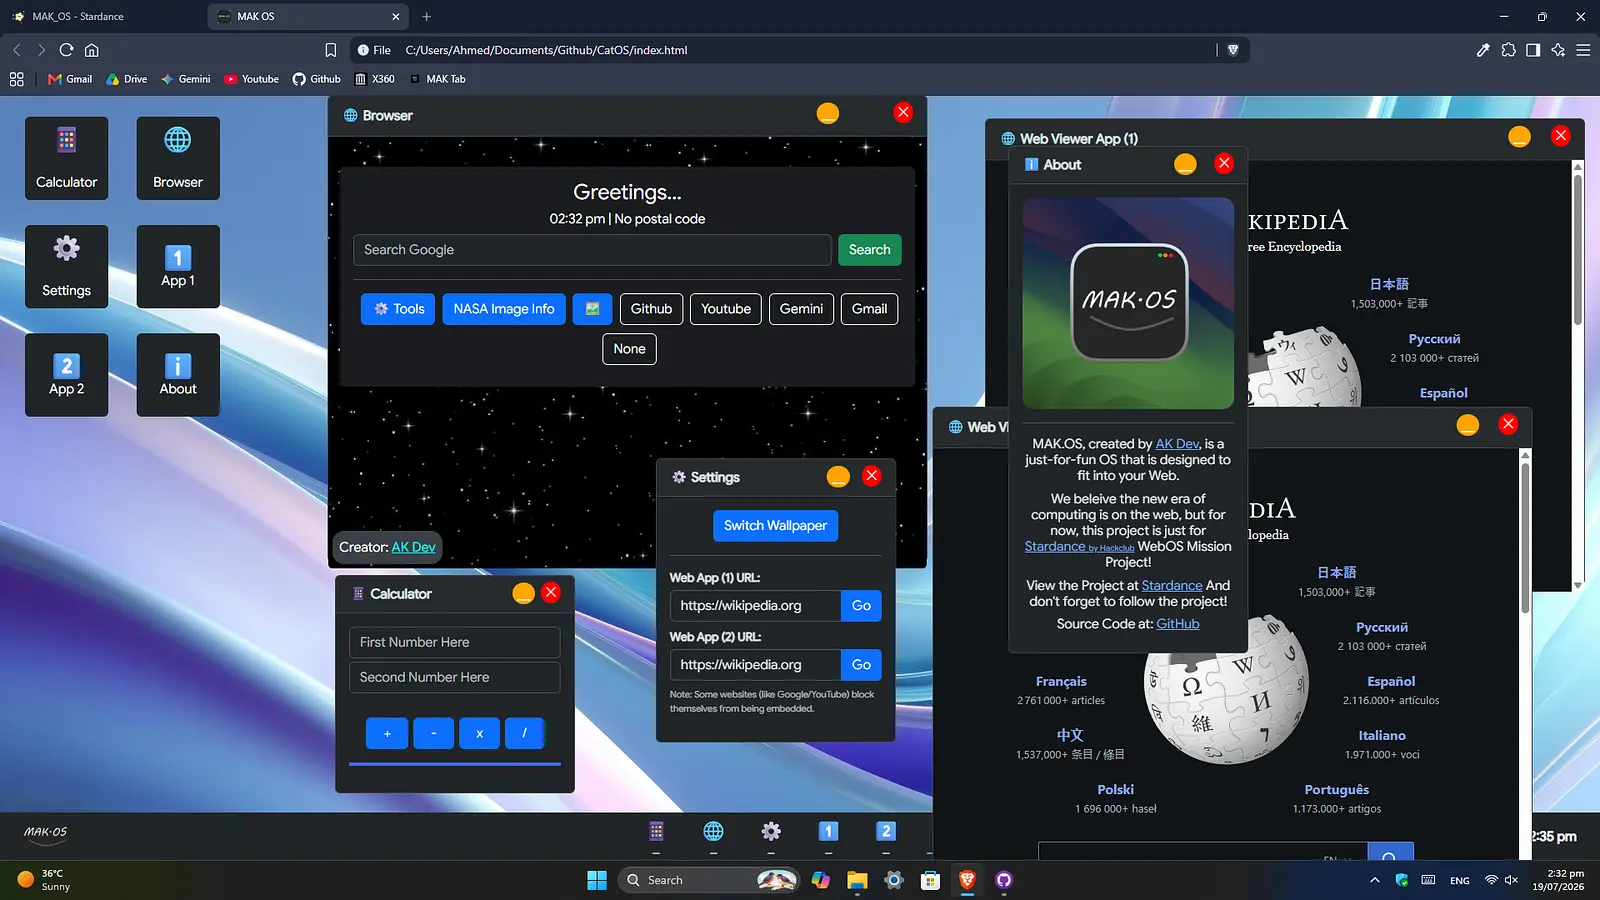Click the Gmail shortcut button in Browser window

point(869,309)
